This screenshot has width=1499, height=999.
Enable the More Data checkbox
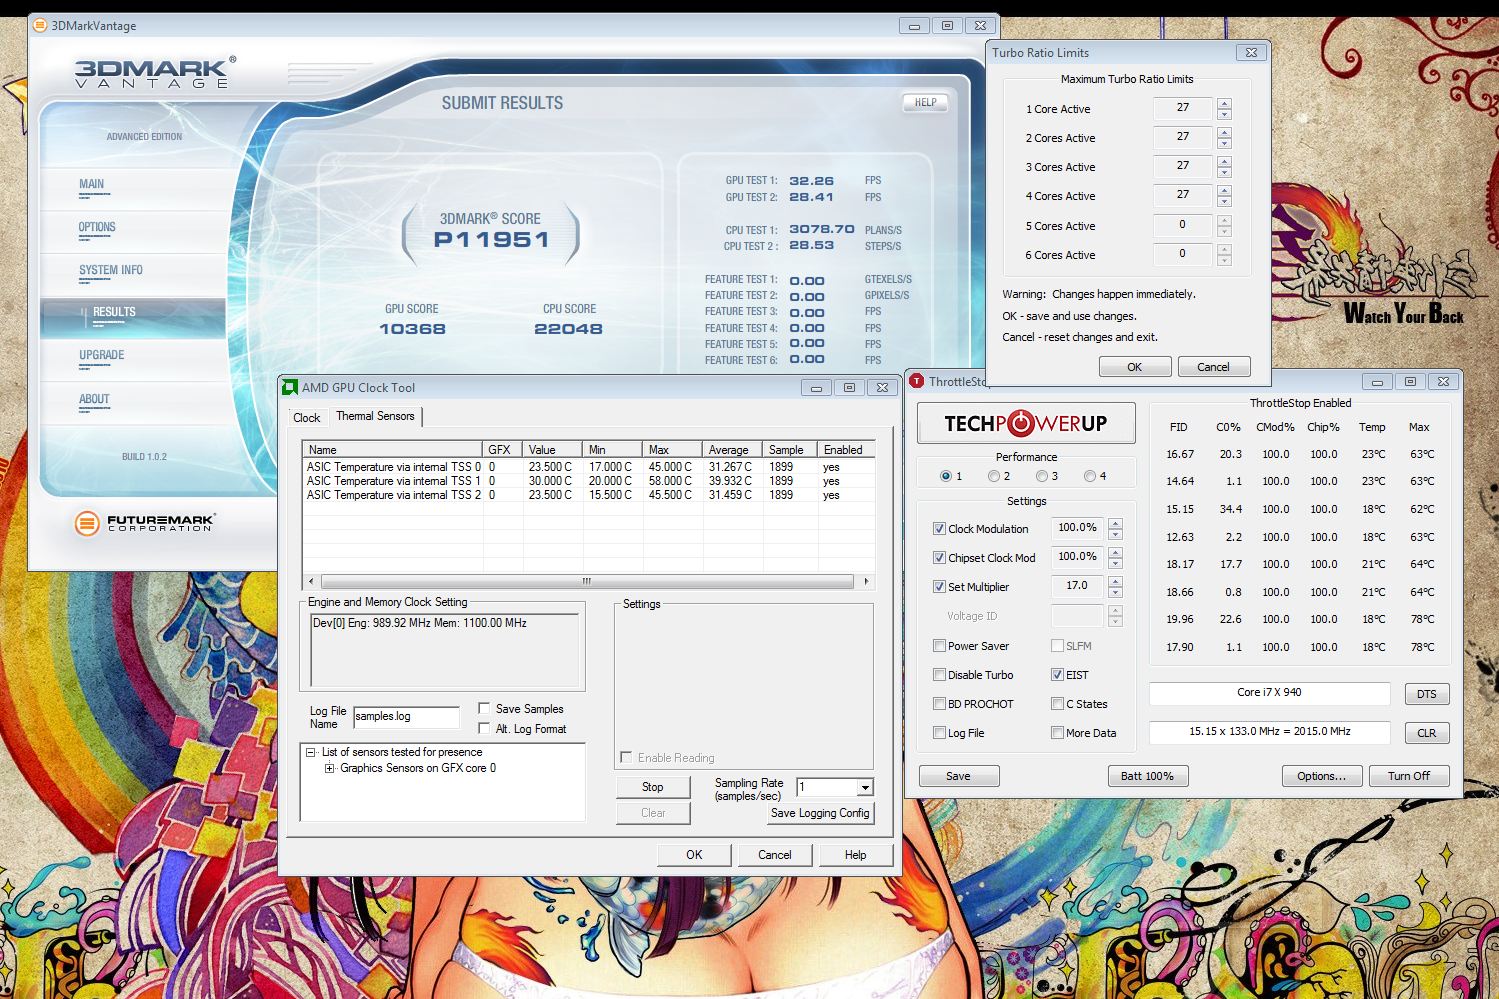[1057, 732]
